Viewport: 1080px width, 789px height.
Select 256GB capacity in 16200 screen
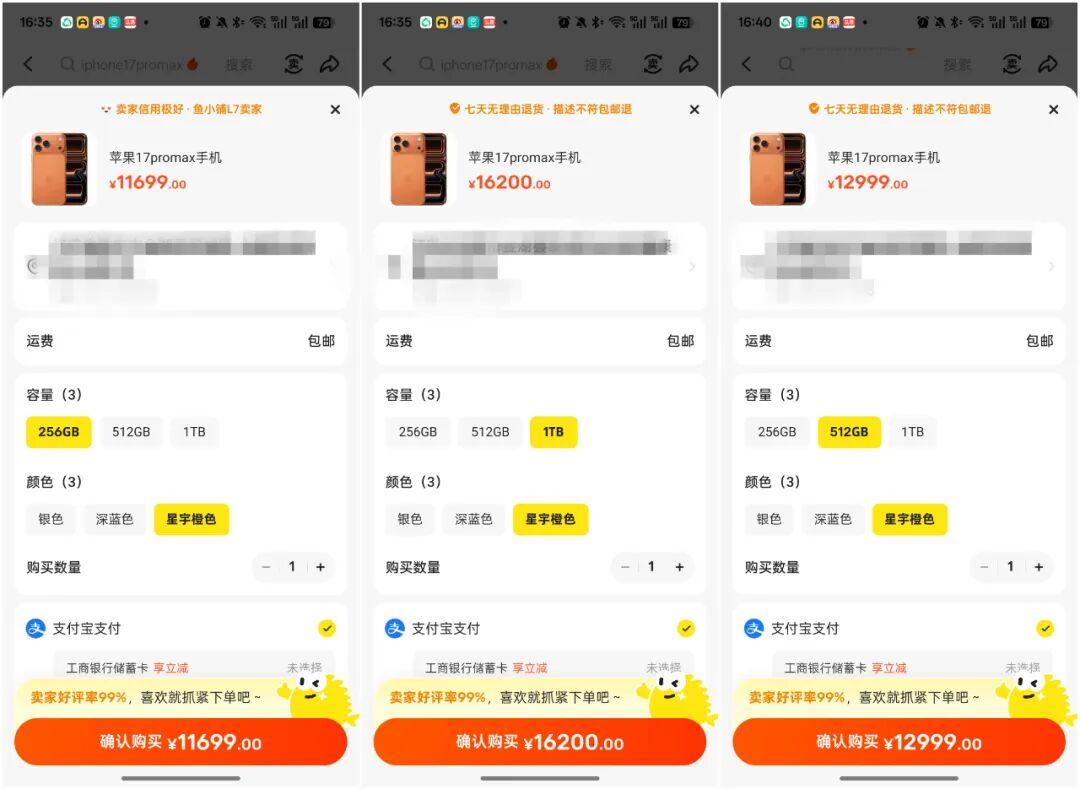(417, 432)
